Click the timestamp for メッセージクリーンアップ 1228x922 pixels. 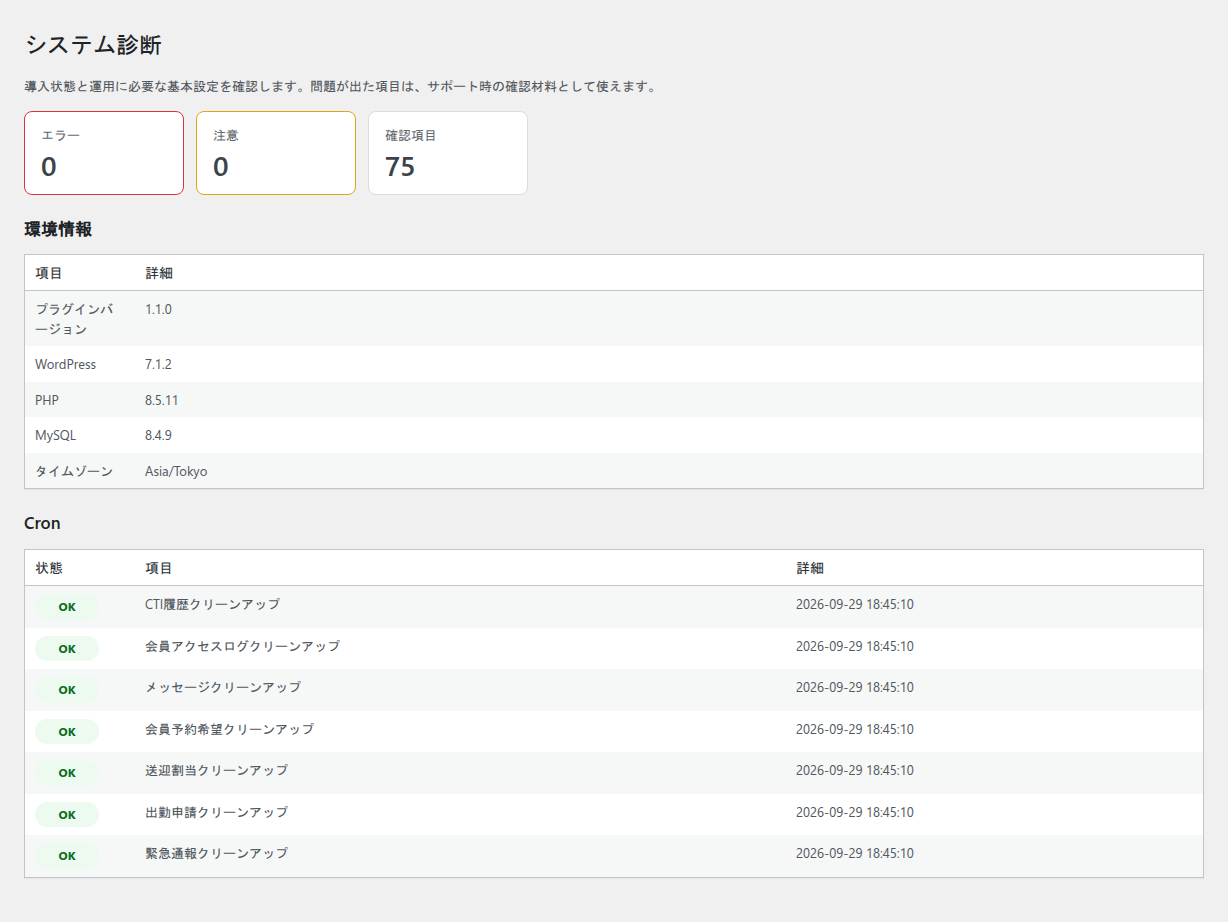tap(855, 688)
